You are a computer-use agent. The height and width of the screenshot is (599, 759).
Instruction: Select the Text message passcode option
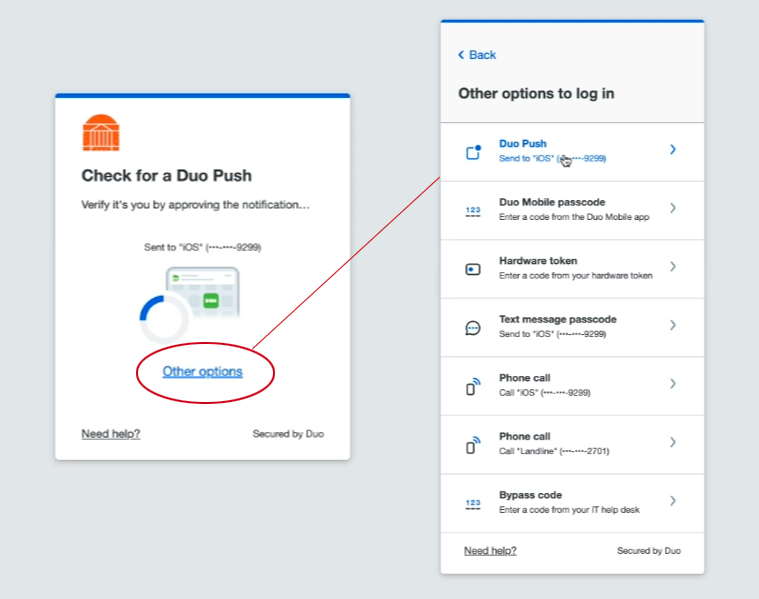tap(557, 320)
